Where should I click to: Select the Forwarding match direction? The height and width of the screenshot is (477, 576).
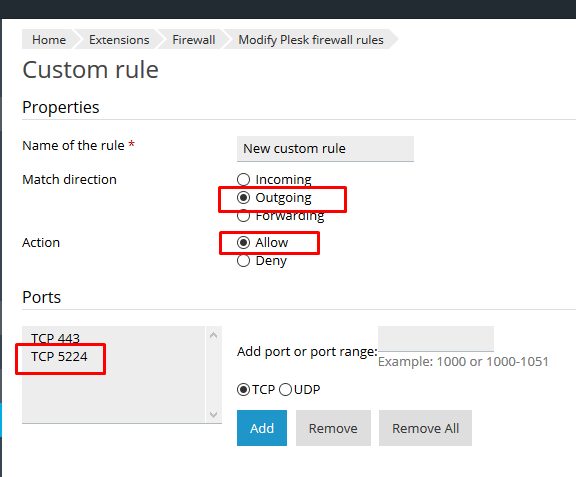point(243,216)
